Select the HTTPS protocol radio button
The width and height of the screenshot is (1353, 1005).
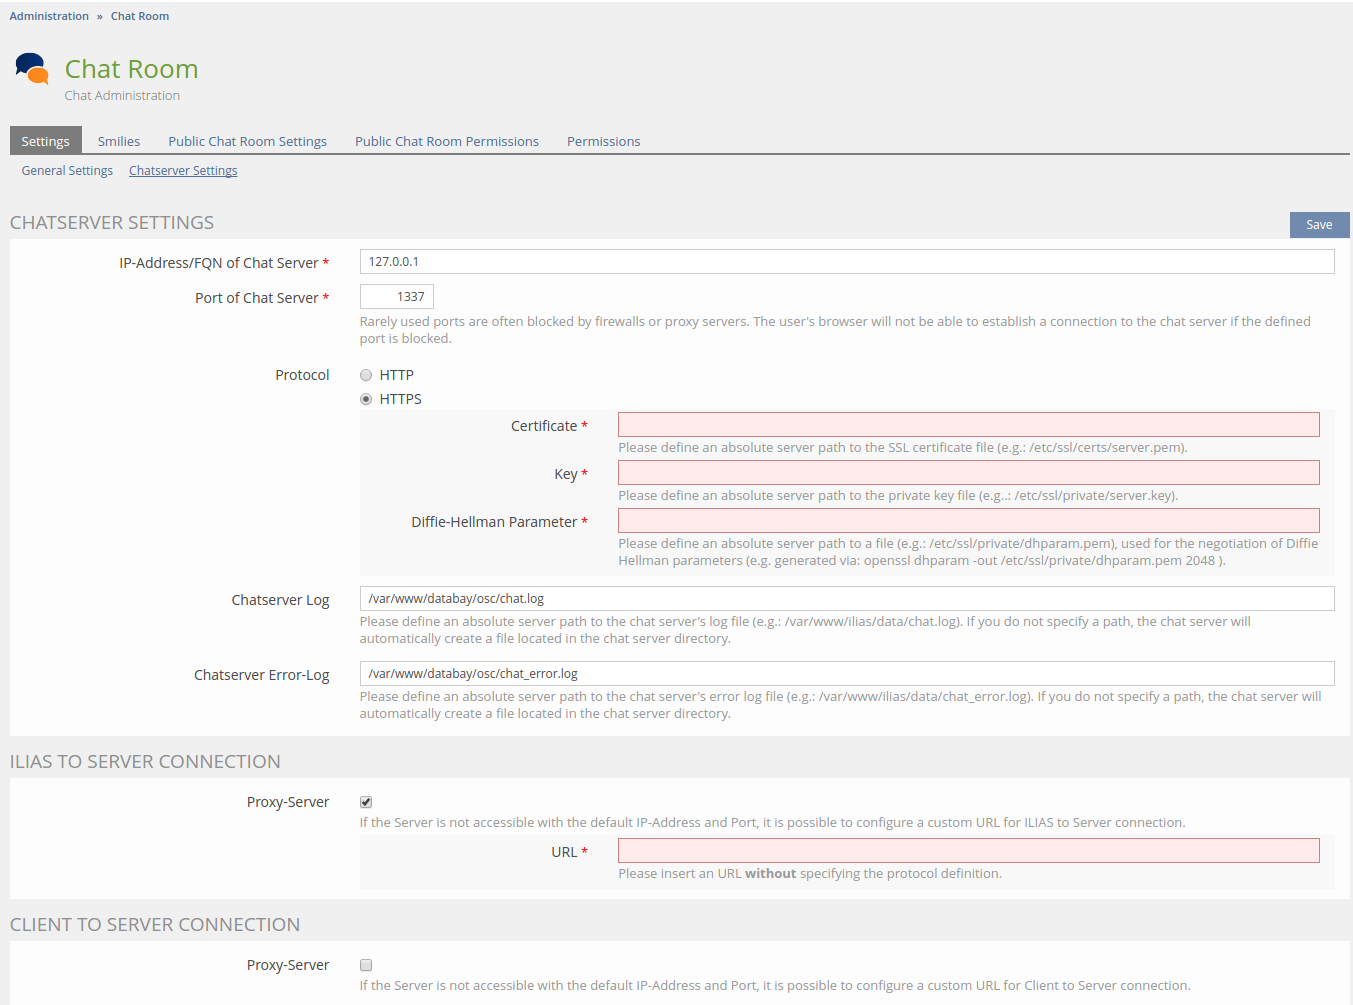coord(366,399)
